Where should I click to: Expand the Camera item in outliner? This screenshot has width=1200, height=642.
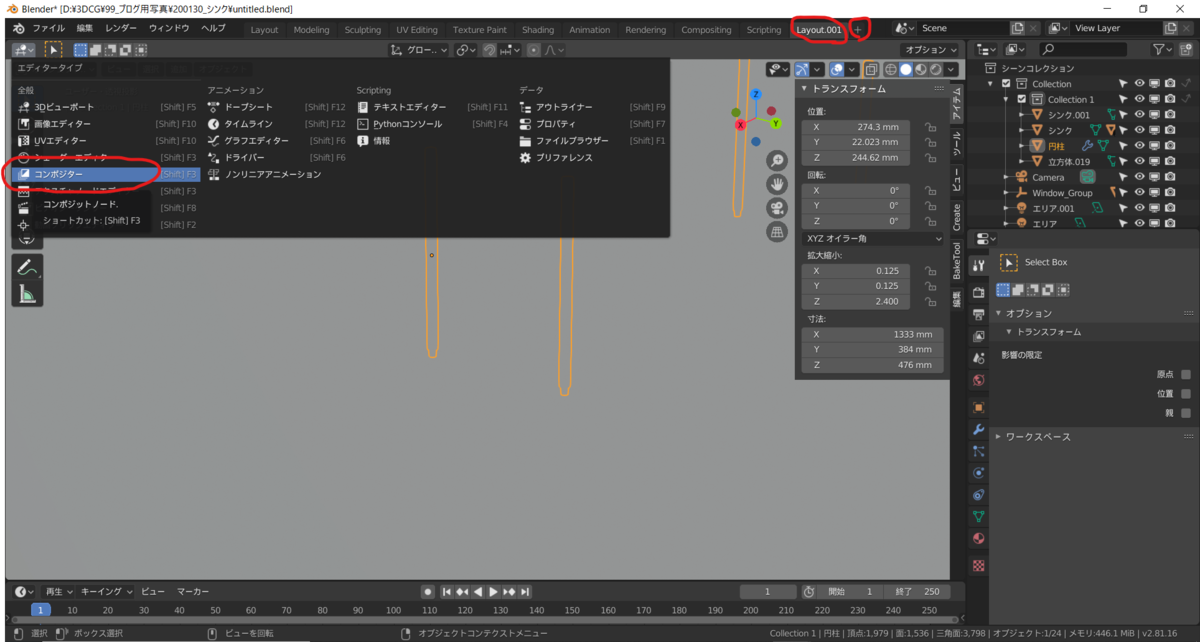click(1007, 177)
